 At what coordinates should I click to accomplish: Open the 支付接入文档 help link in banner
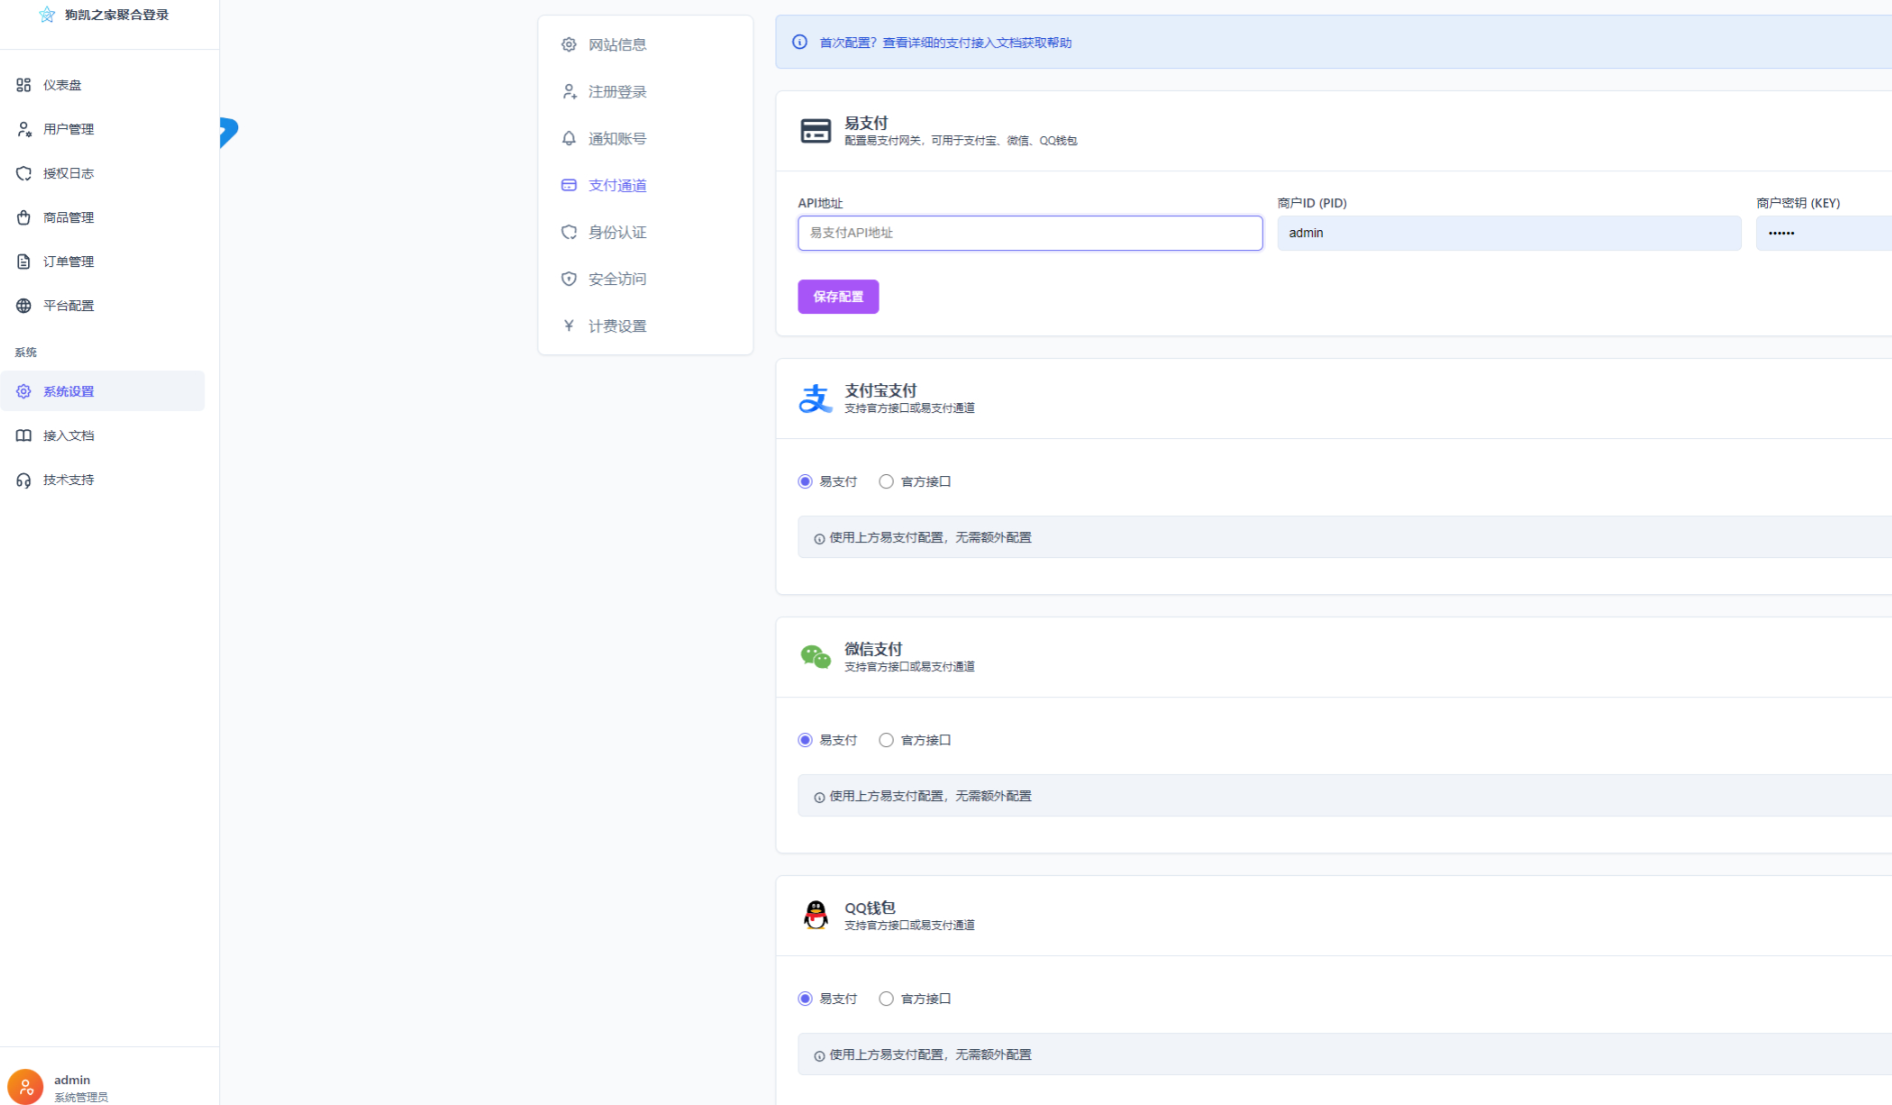tap(977, 43)
